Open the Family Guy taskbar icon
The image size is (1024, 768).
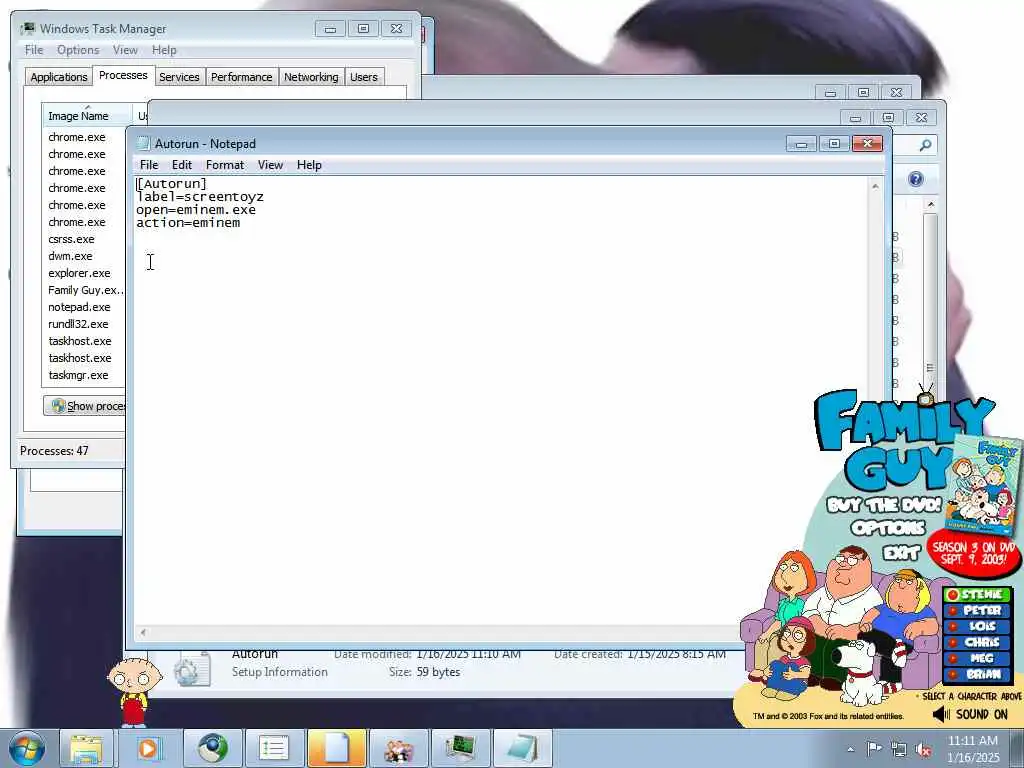tap(398, 748)
